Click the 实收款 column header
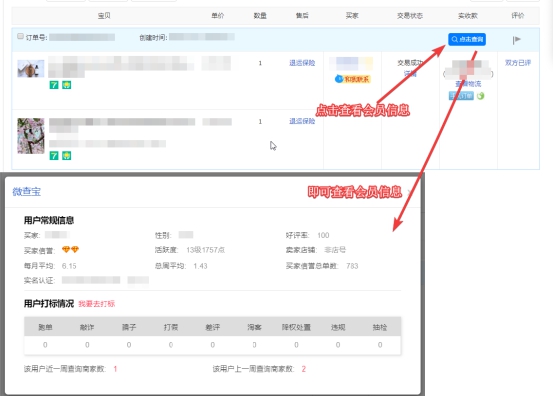Image resolution: width=554 pixels, height=397 pixels. pos(468,16)
